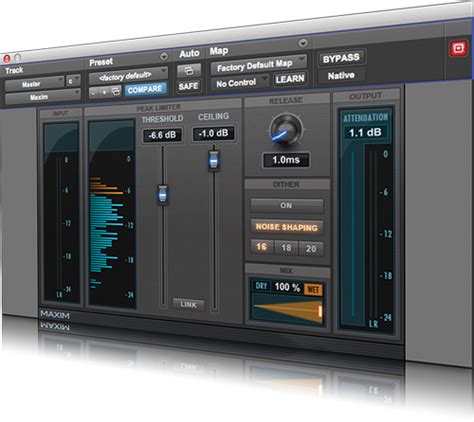Click the Mix dry/wet slider handle
The image size is (474, 422).
(320, 311)
